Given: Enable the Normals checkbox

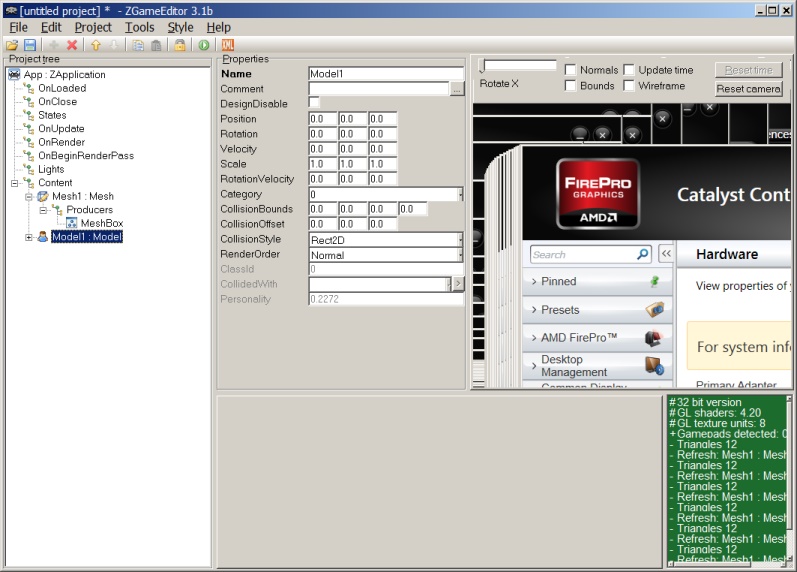Looking at the screenshot, I should pyautogui.click(x=570, y=70).
